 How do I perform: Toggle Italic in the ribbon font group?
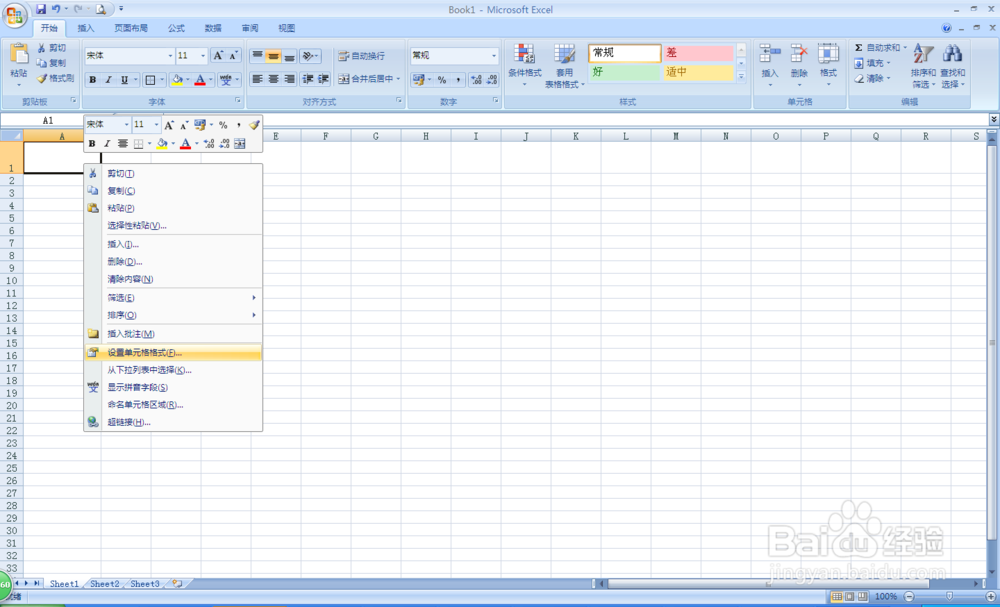(108, 80)
